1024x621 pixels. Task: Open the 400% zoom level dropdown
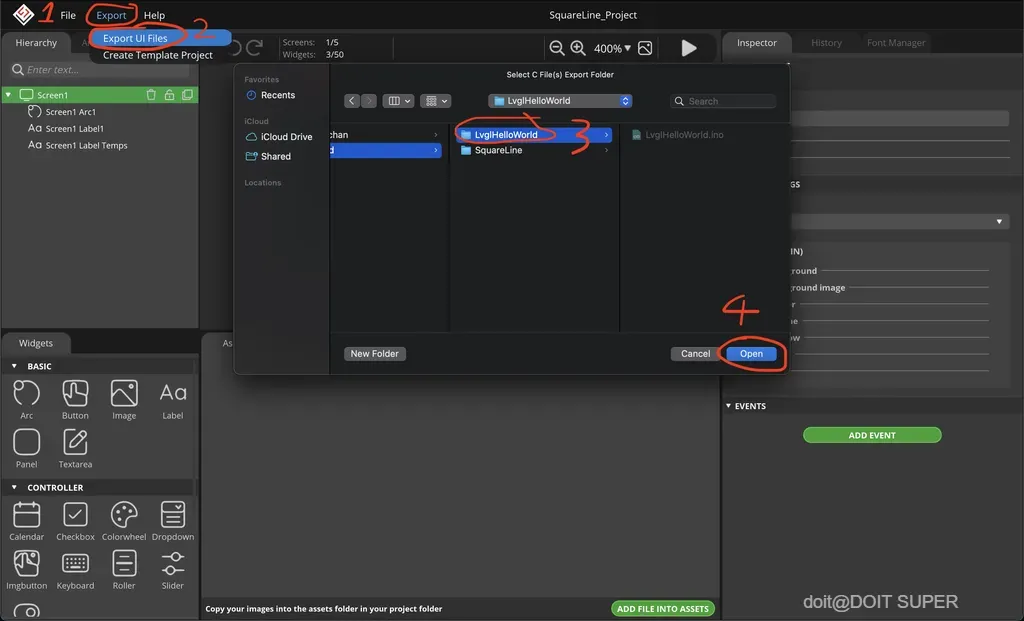click(x=612, y=48)
